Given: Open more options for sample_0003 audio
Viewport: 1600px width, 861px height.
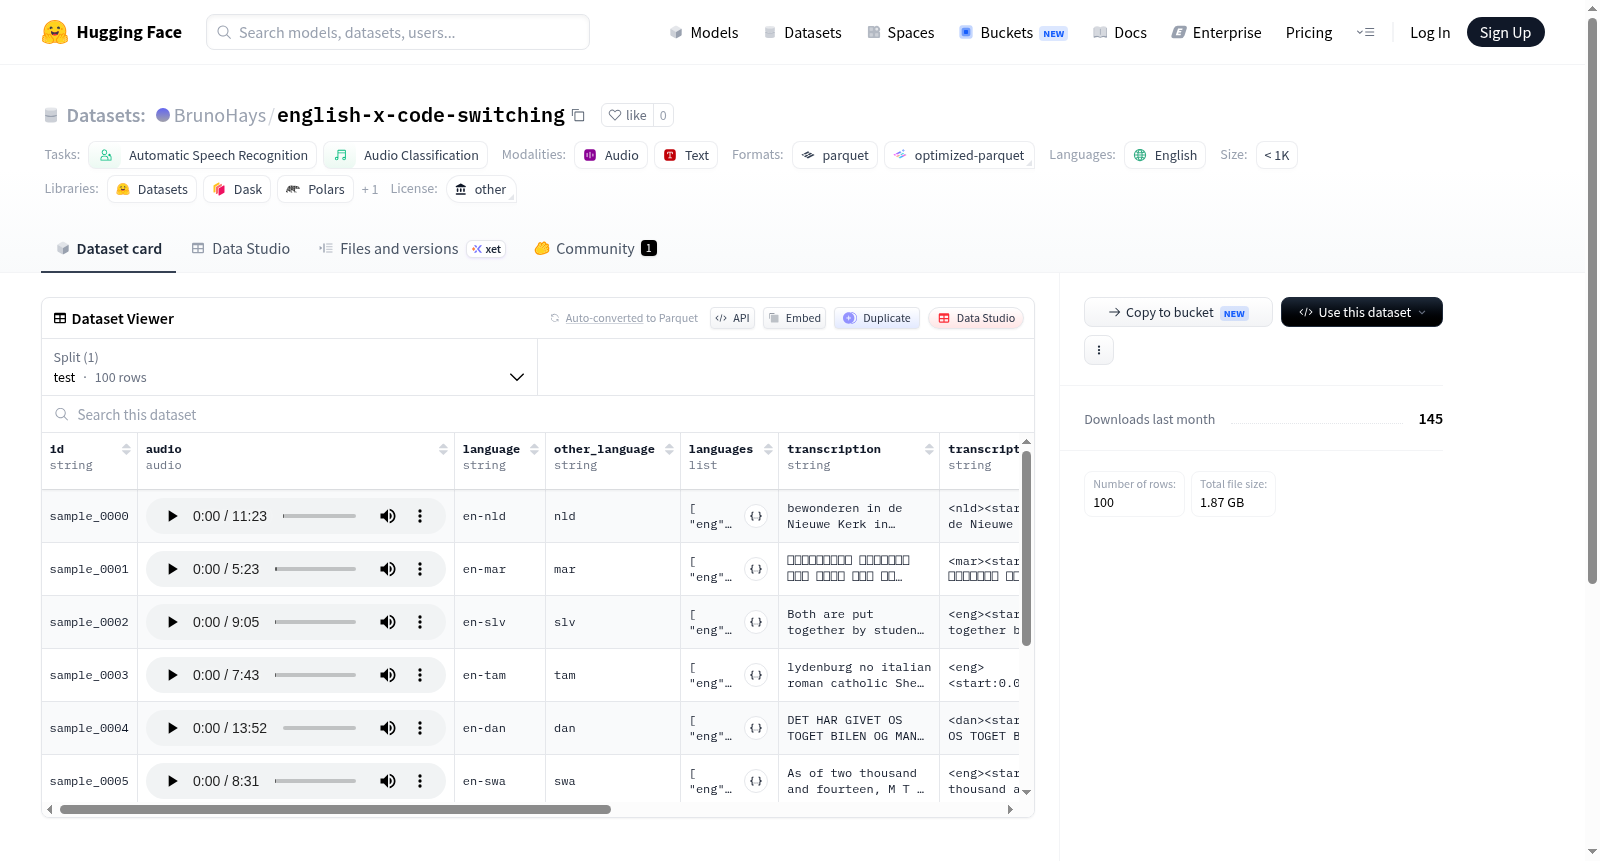Looking at the screenshot, I should pyautogui.click(x=420, y=675).
